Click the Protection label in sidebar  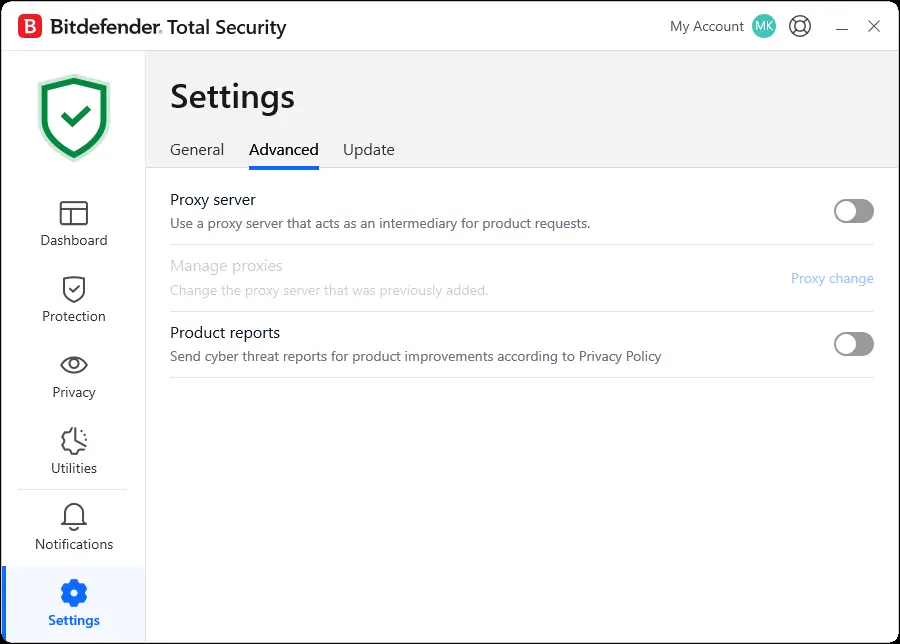pos(73,316)
